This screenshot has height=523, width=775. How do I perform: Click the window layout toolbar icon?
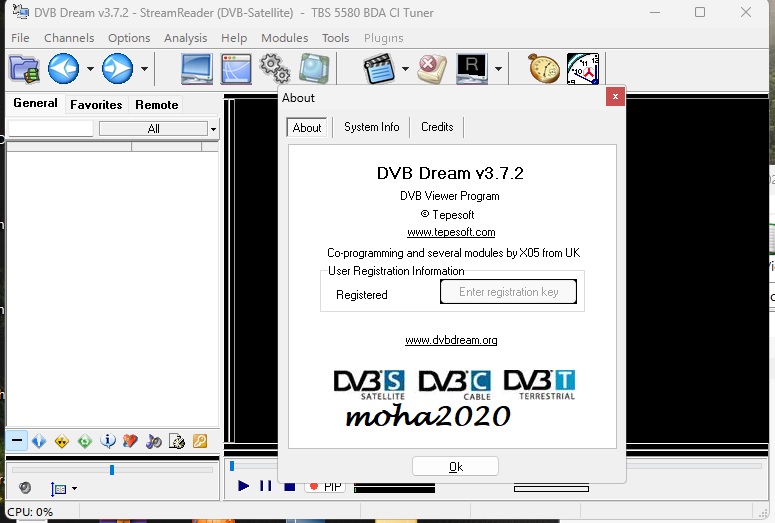[x=236, y=69]
